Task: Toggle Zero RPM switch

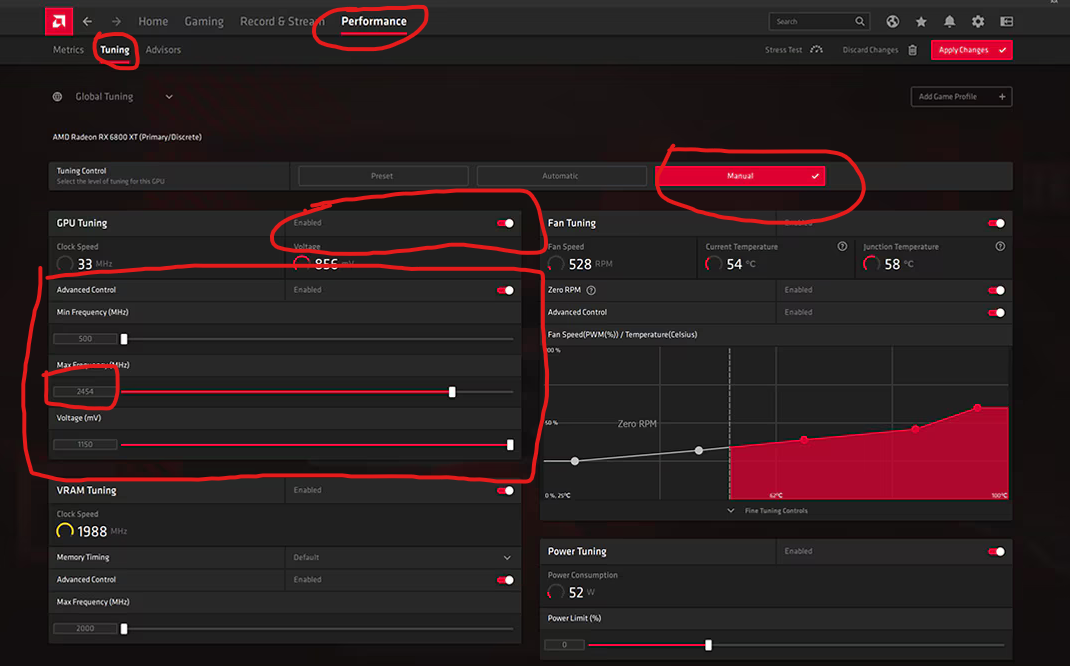Action: point(996,290)
